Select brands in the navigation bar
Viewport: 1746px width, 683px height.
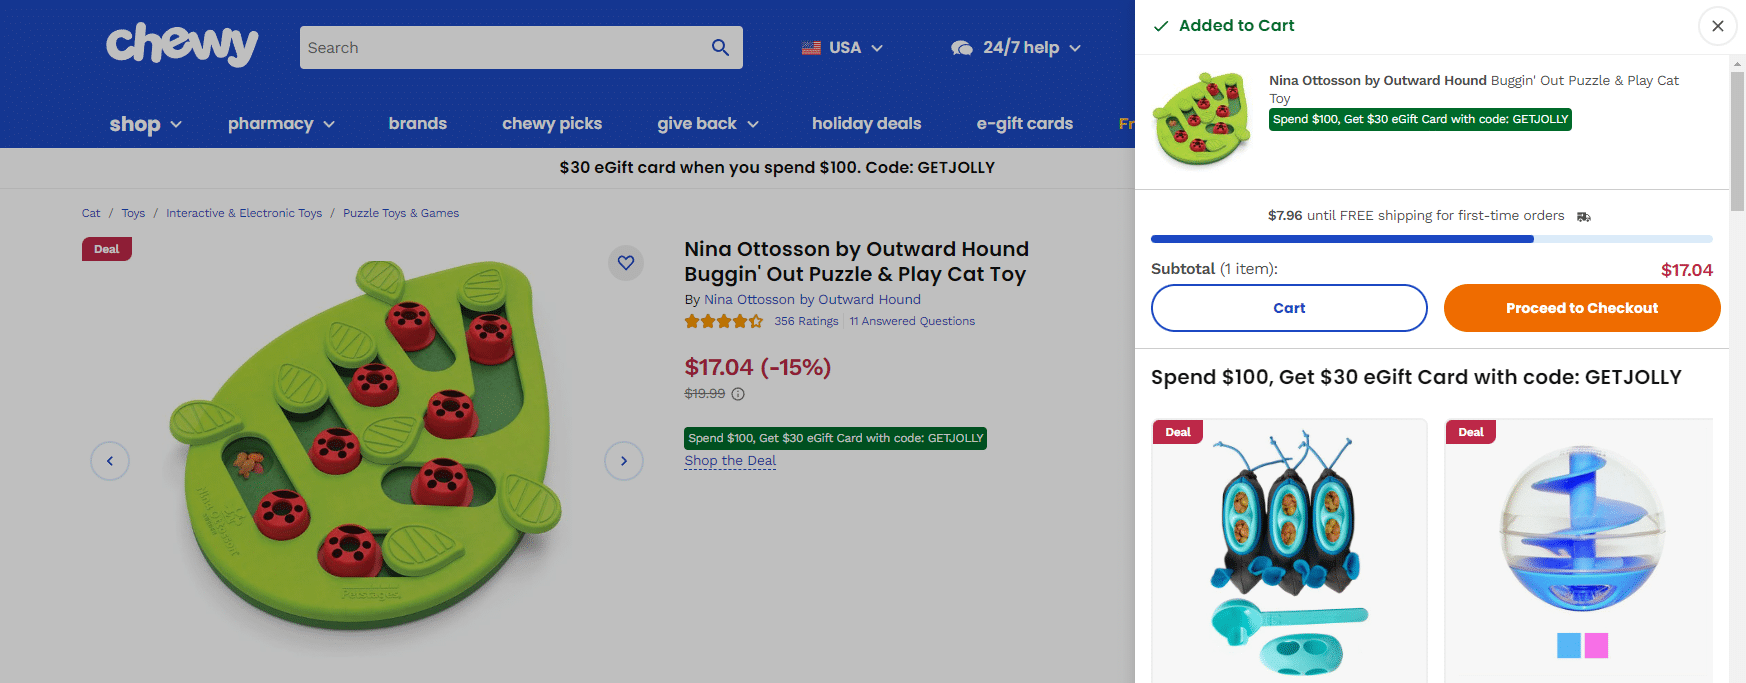point(417,124)
